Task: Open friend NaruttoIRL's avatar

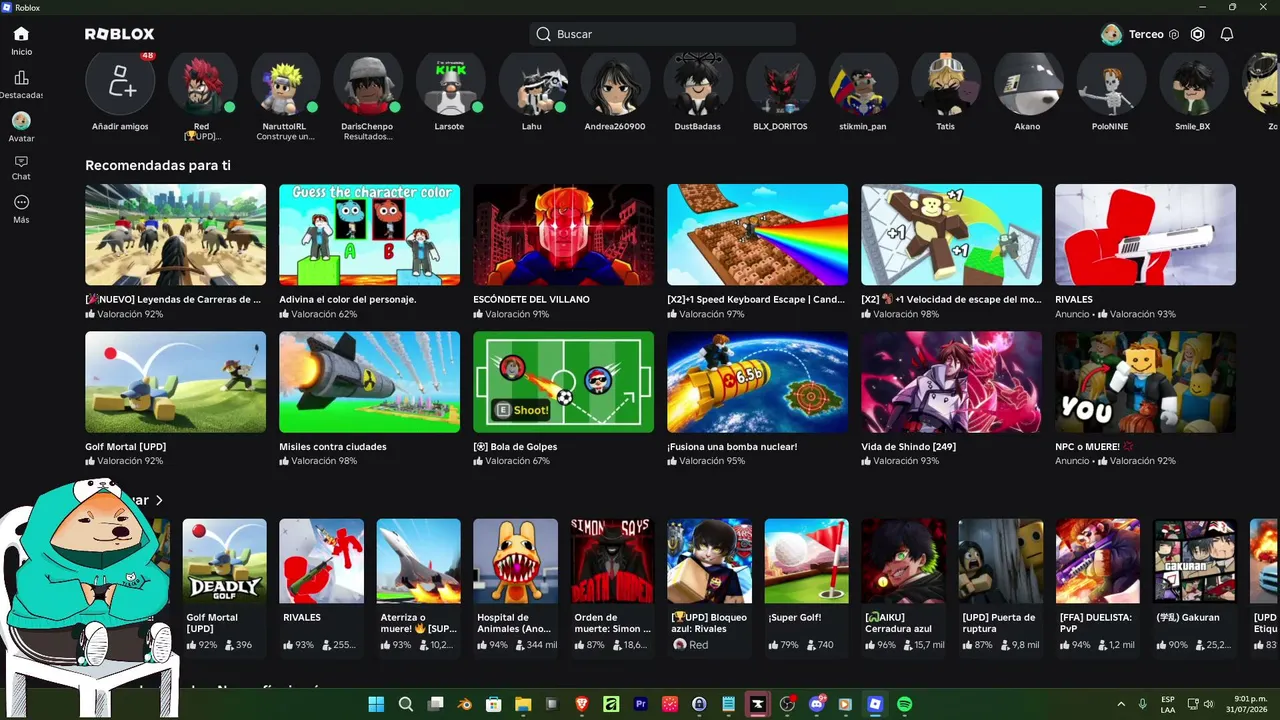Action: point(285,82)
